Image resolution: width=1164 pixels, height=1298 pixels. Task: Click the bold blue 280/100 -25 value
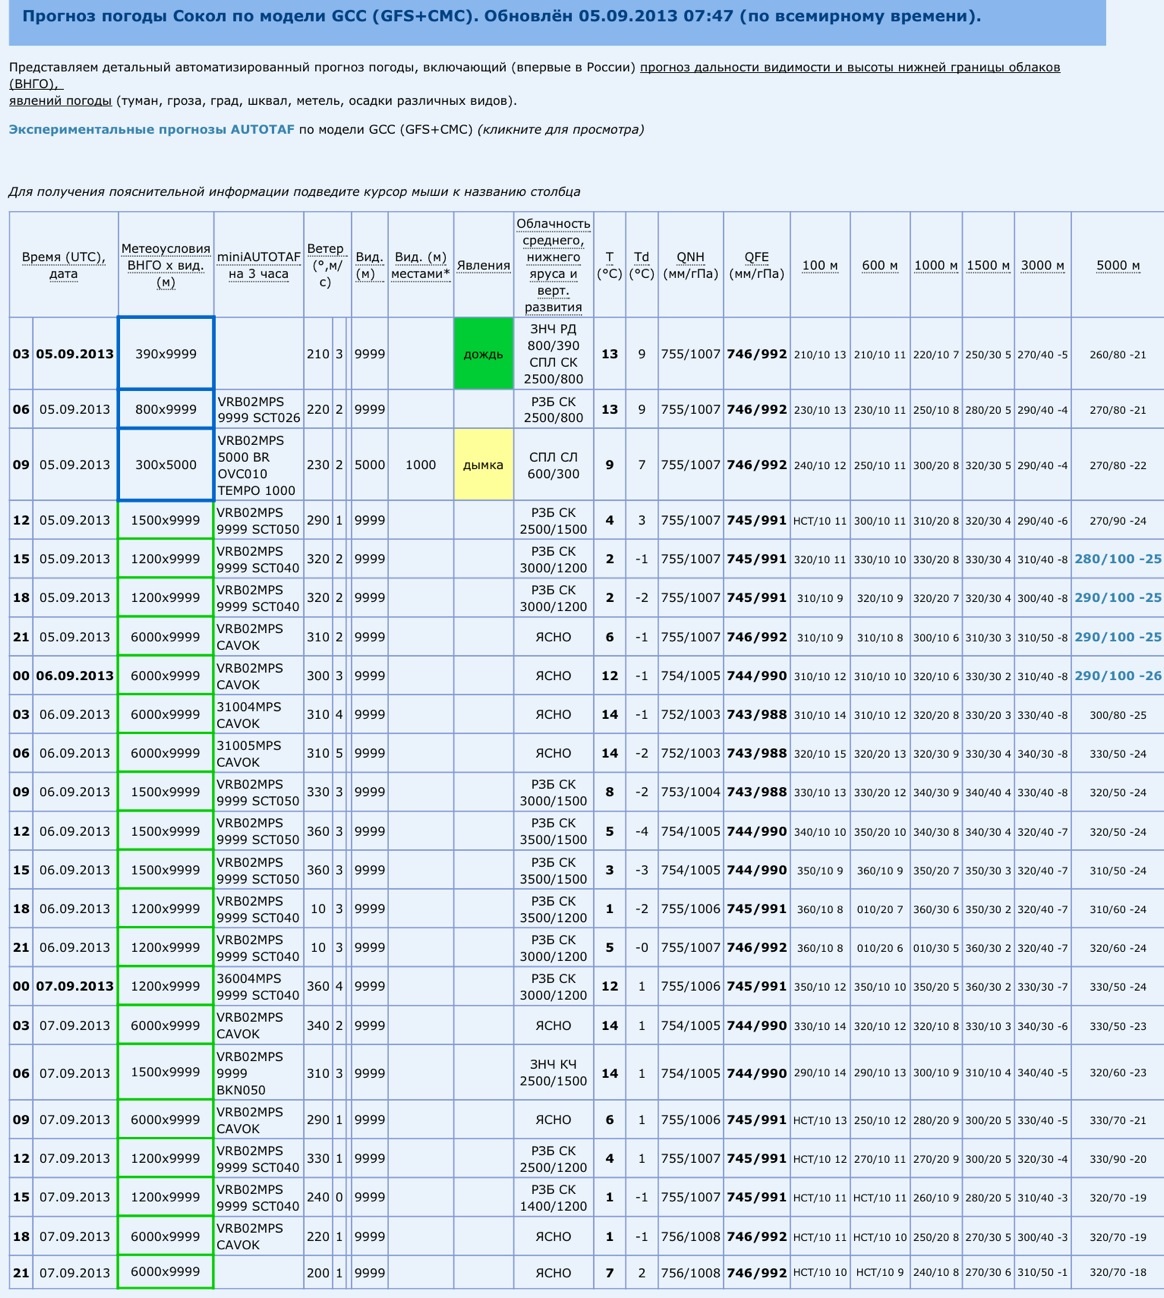pyautogui.click(x=1117, y=559)
